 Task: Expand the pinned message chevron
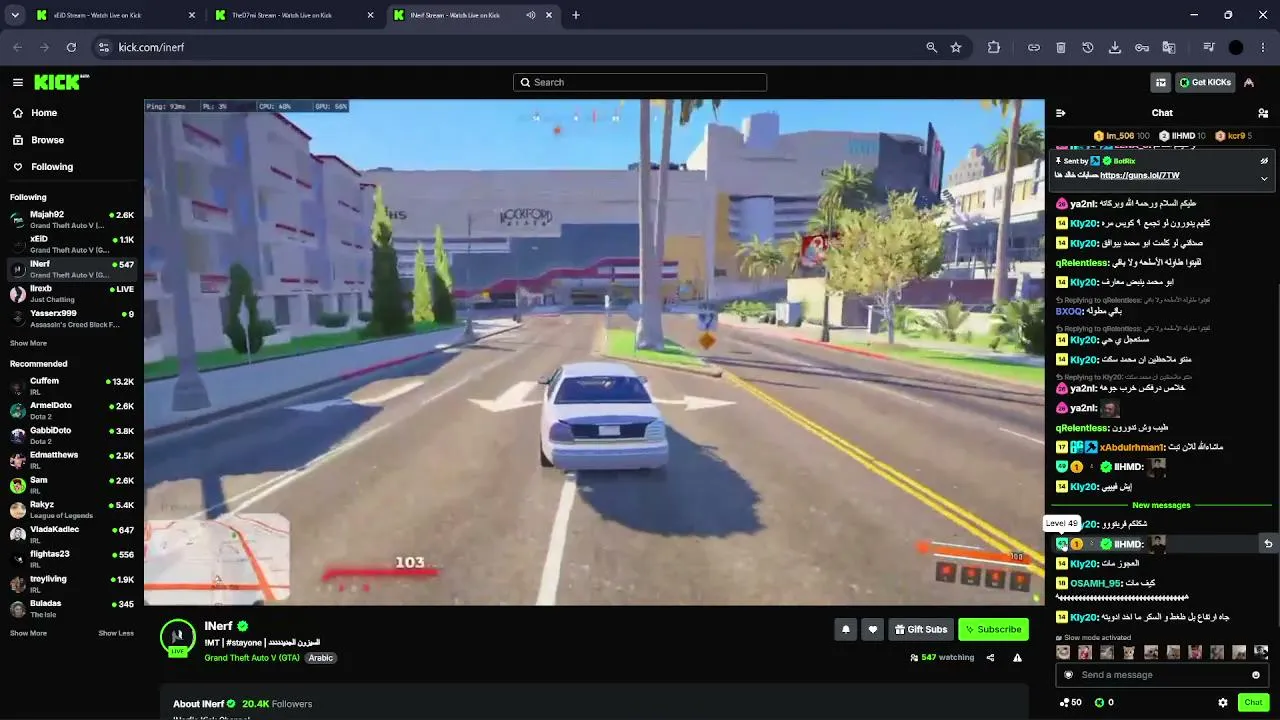[x=1264, y=178]
